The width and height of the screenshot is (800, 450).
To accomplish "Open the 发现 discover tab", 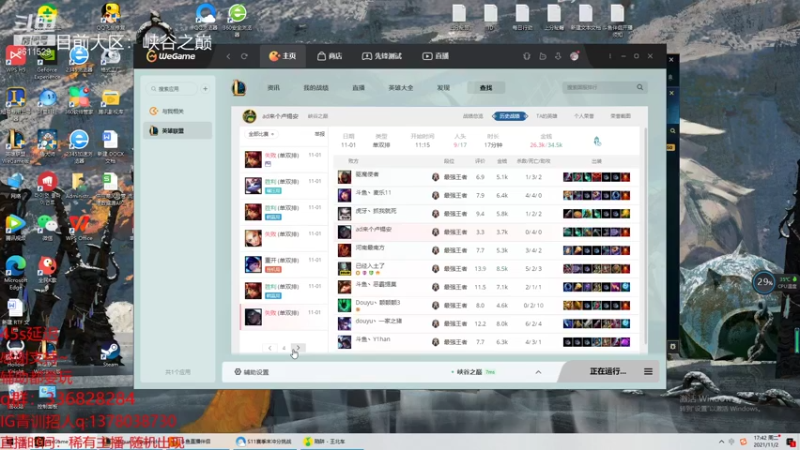I will click(443, 88).
